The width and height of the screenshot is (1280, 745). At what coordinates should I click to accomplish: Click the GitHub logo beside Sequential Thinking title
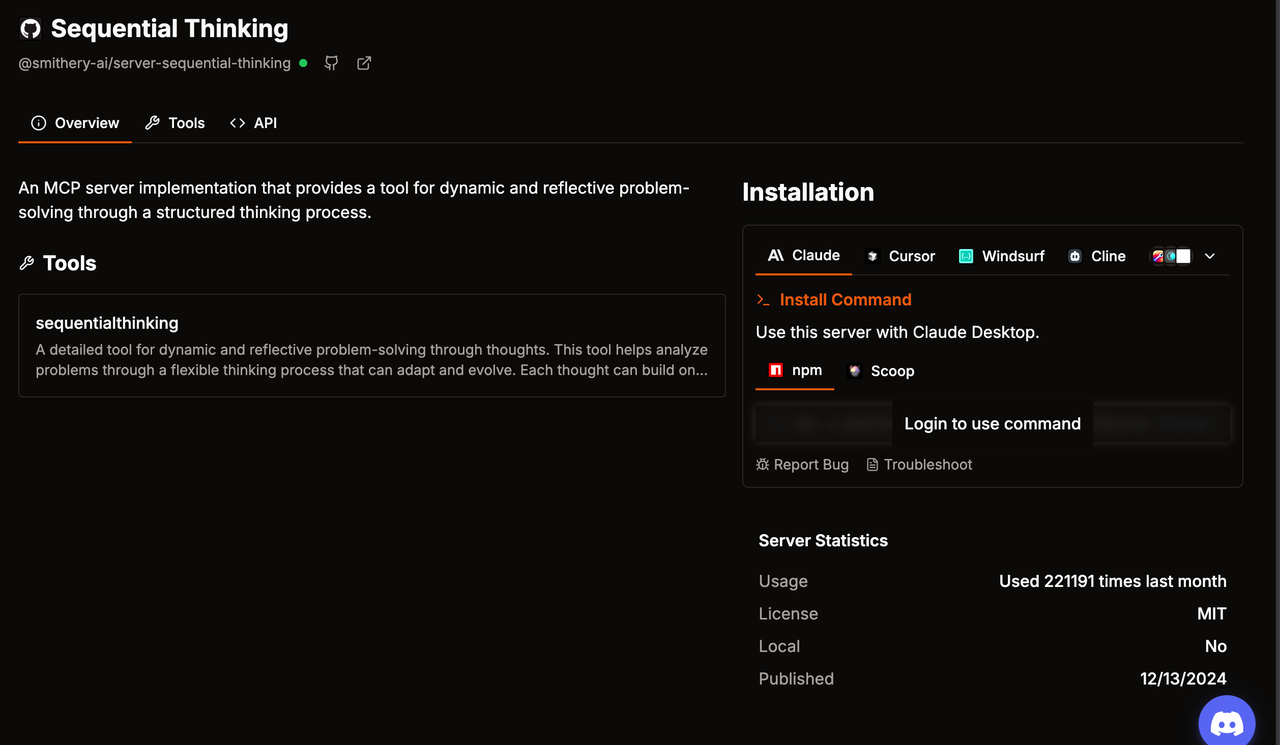(x=30, y=29)
